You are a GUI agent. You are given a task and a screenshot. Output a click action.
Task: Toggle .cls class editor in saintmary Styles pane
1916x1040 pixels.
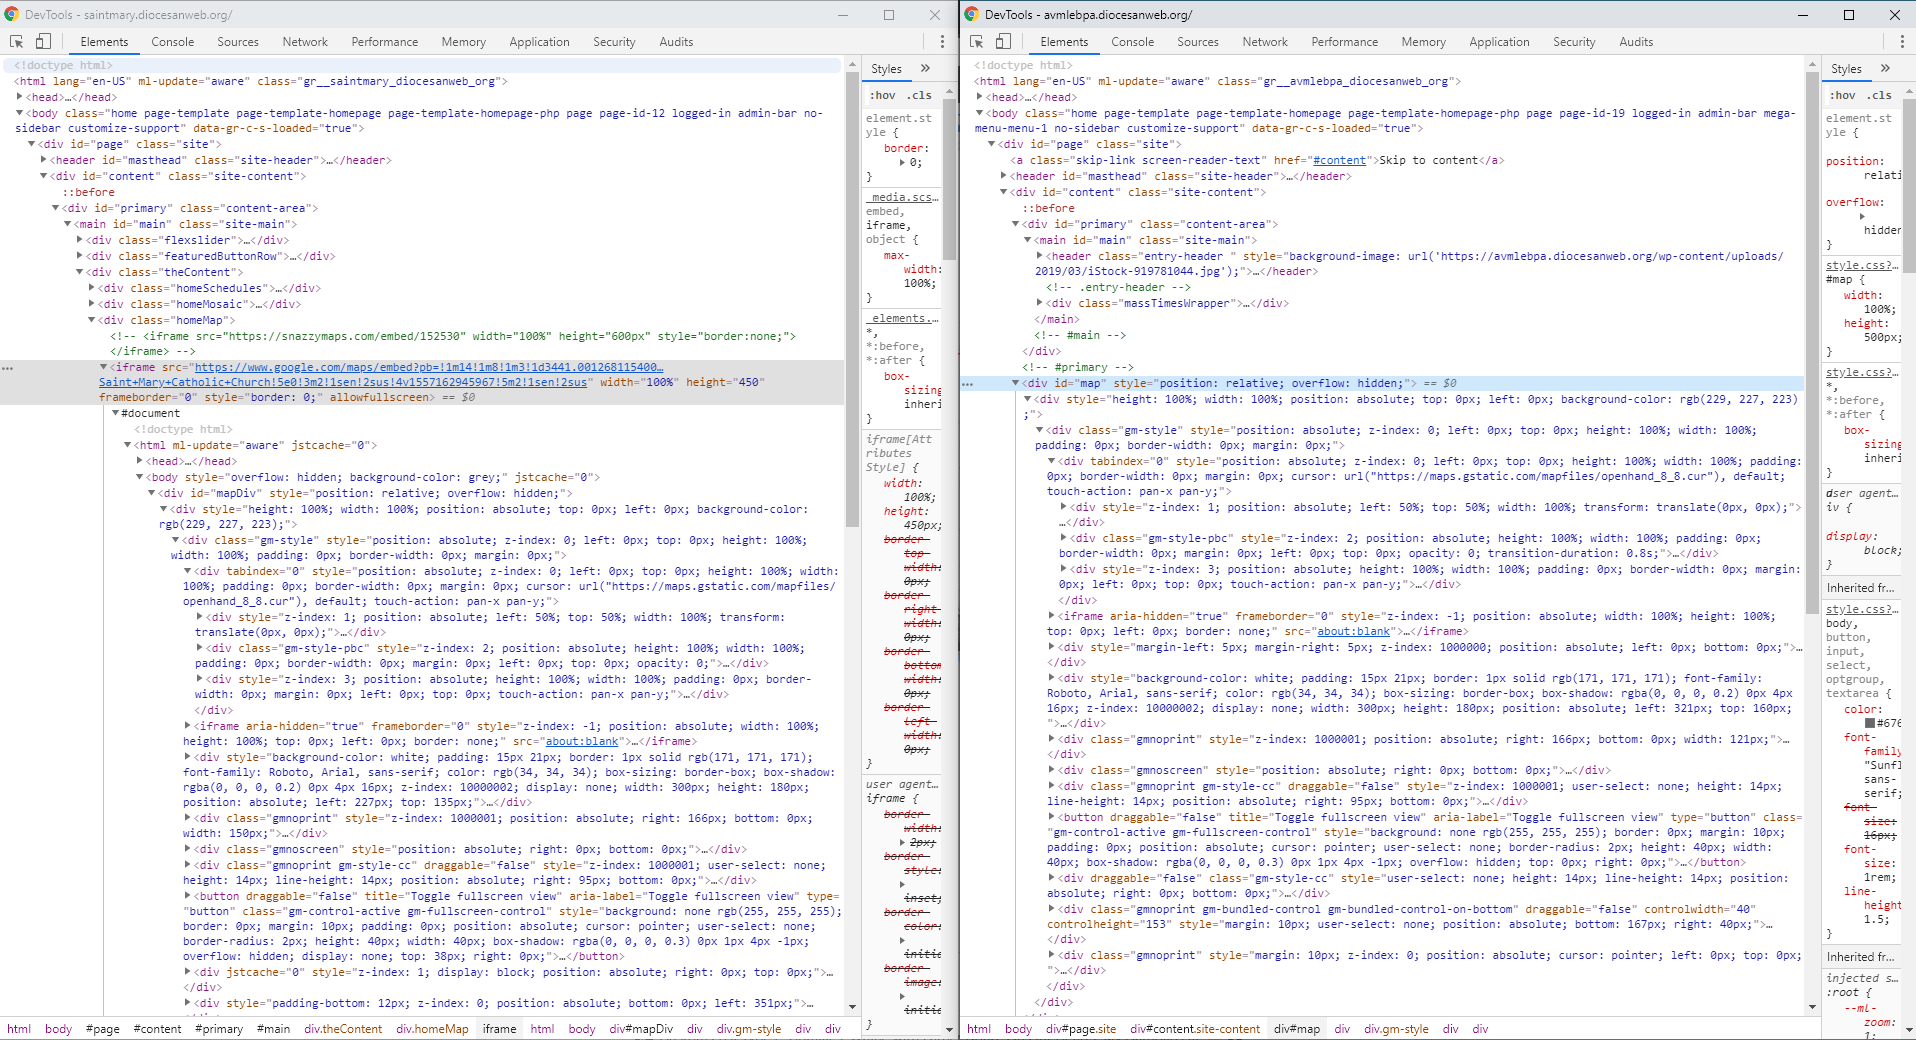pyautogui.click(x=919, y=96)
